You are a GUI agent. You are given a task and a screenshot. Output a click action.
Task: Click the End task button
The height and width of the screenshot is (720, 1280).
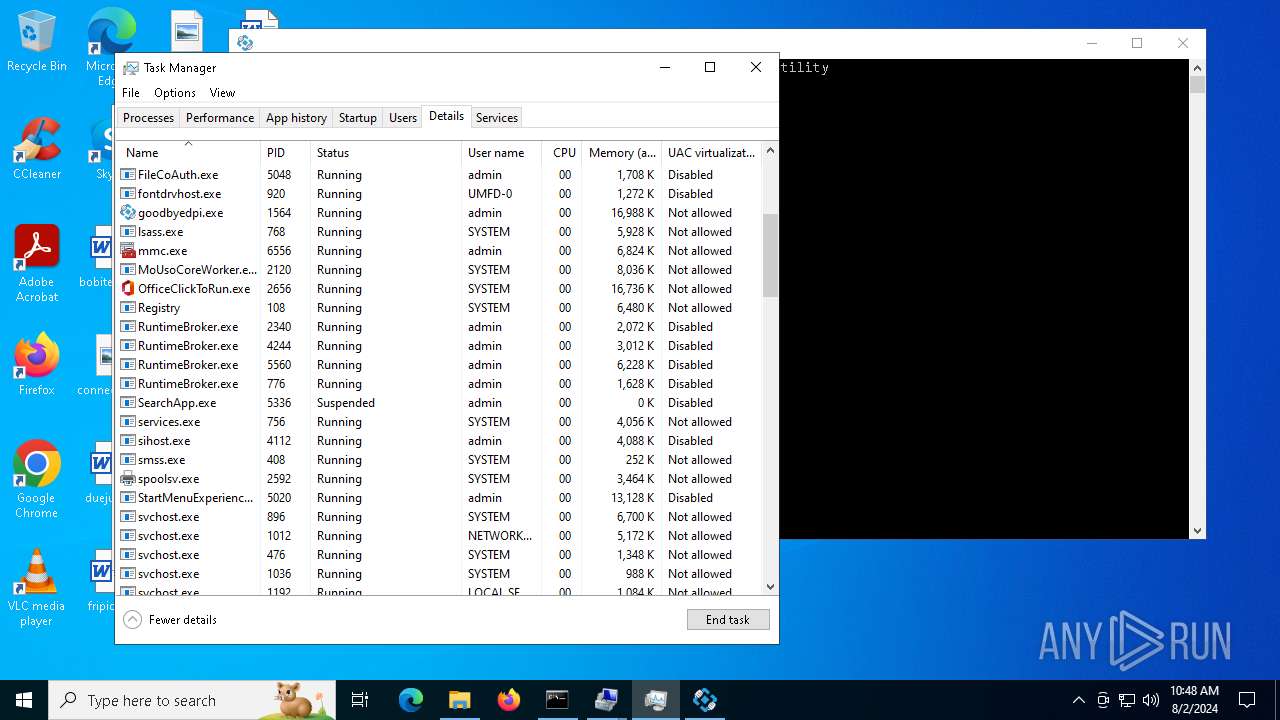coord(728,620)
